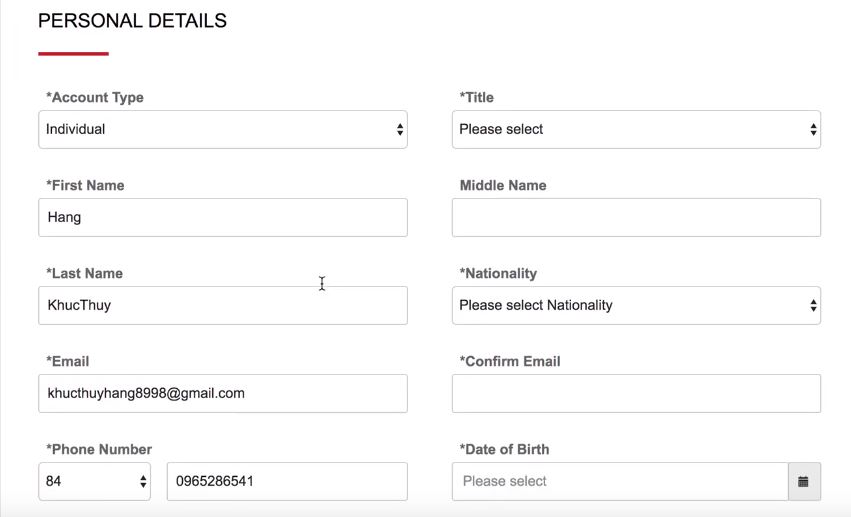Click the phone number field 0965286541

click(287, 481)
